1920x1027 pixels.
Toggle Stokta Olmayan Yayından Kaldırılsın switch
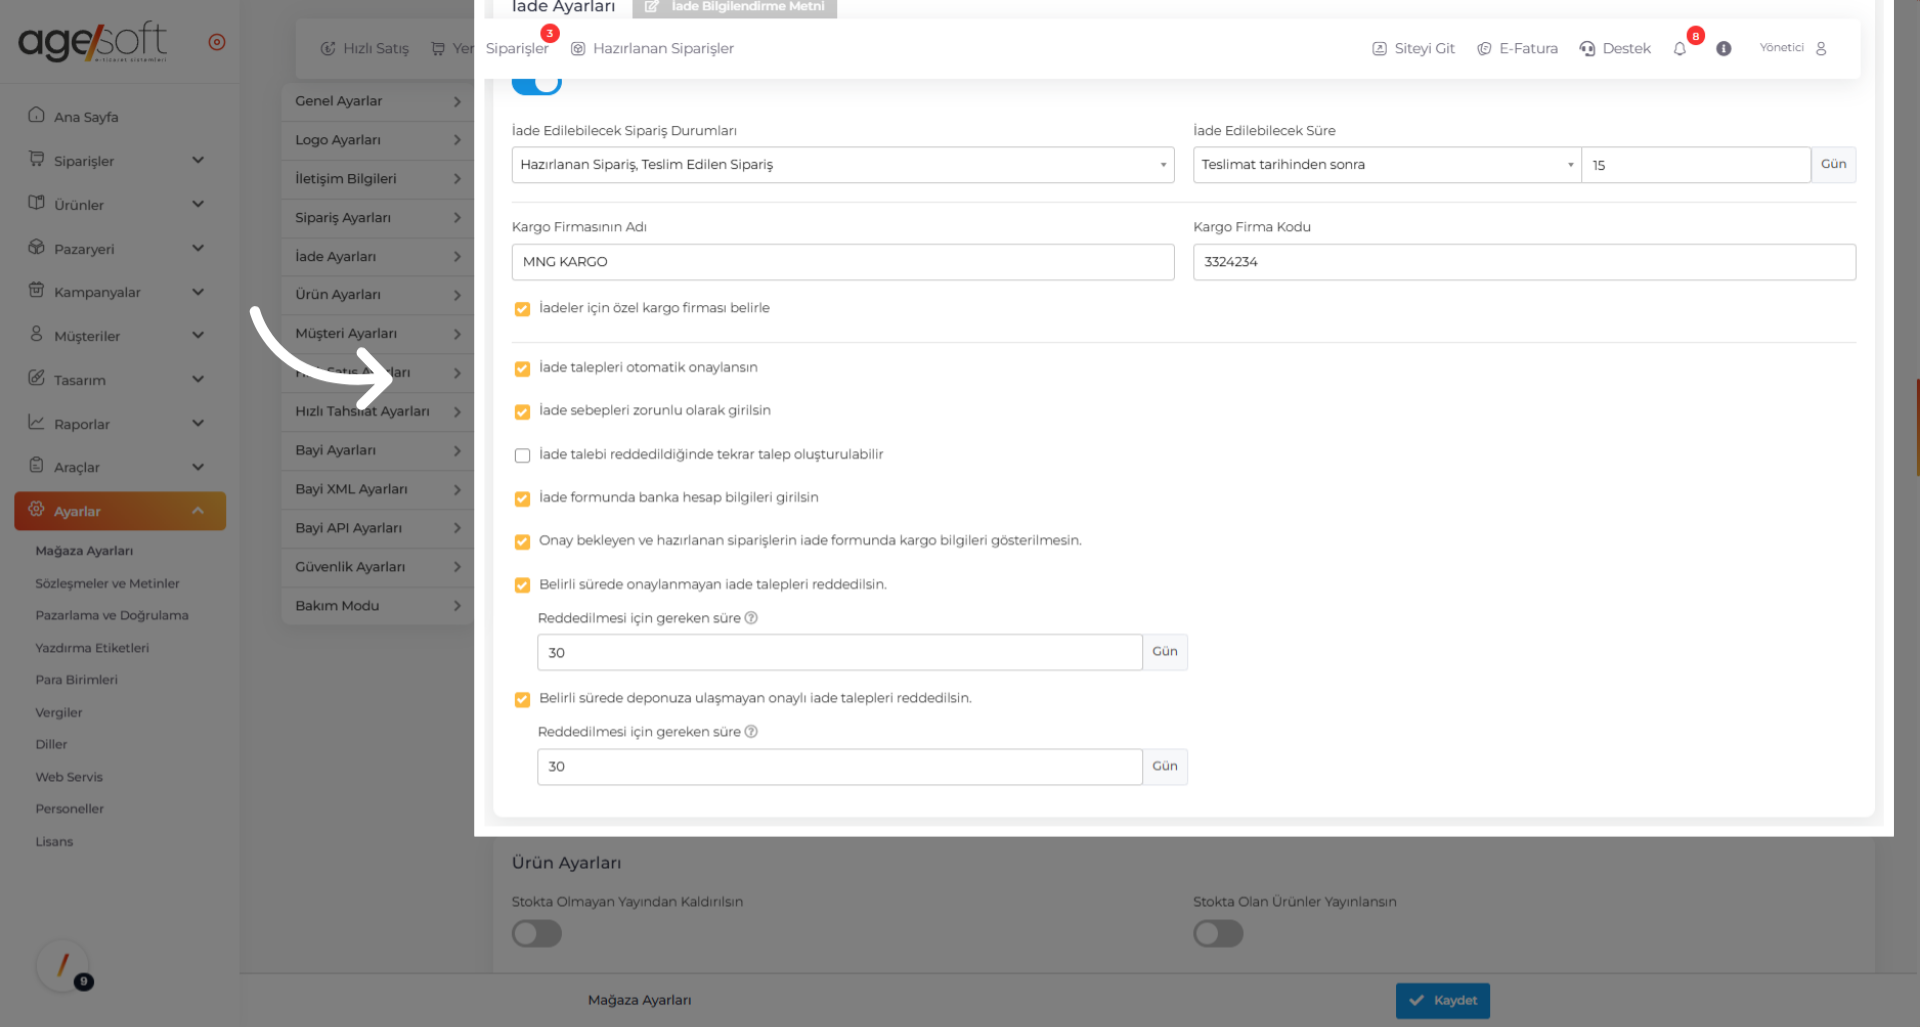point(537,934)
